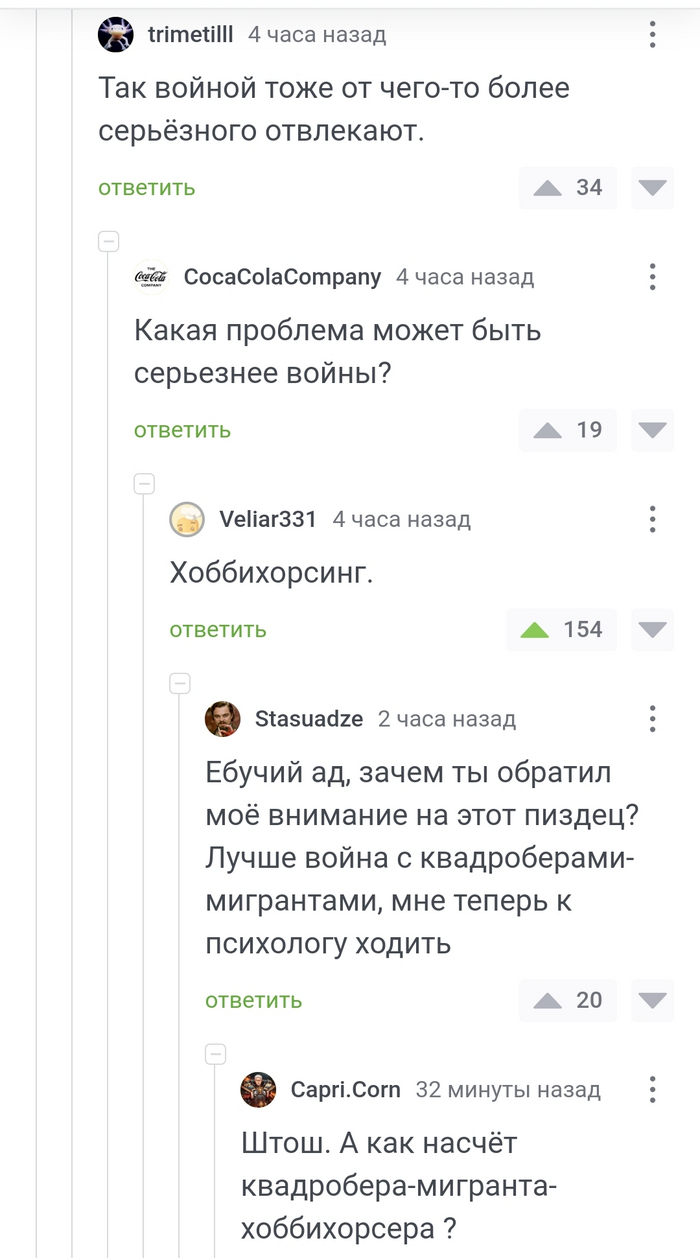Viewport: 700px width, 1258px height.
Task: Open the three-dot menu on trimetilll's comment
Action: pyautogui.click(x=652, y=34)
